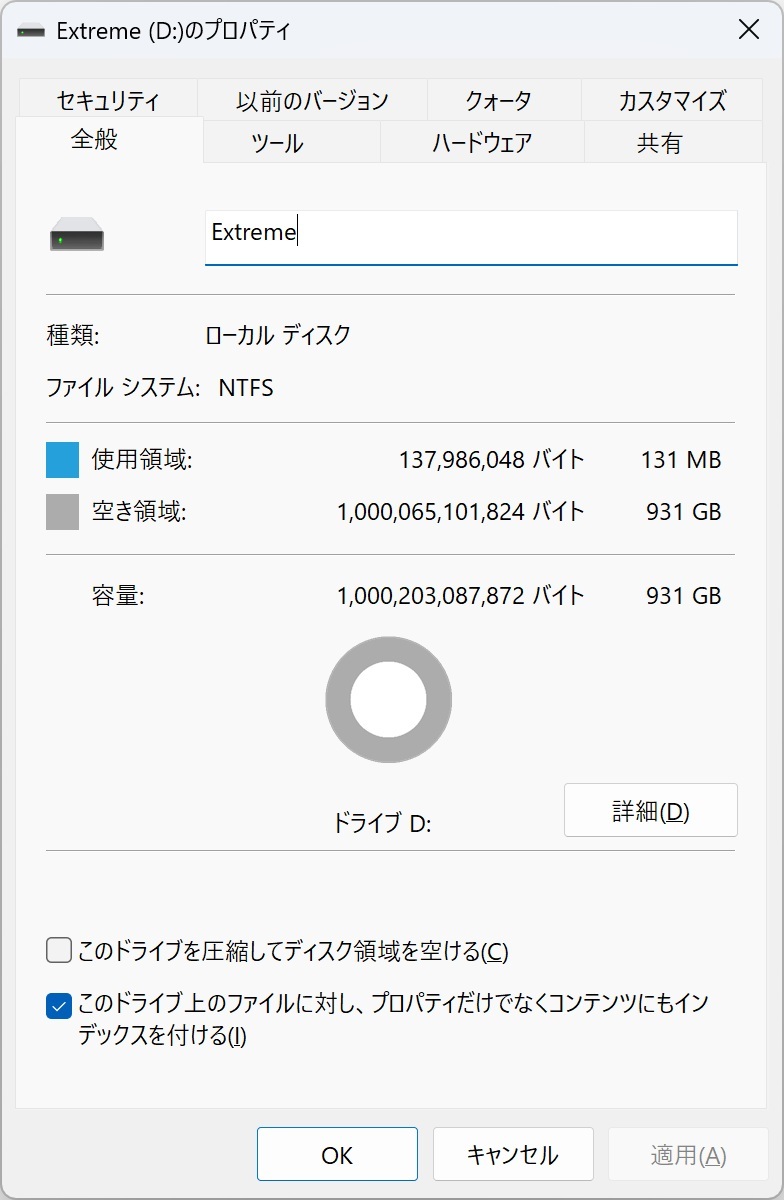Enable compress this drive checkbox

(59, 950)
